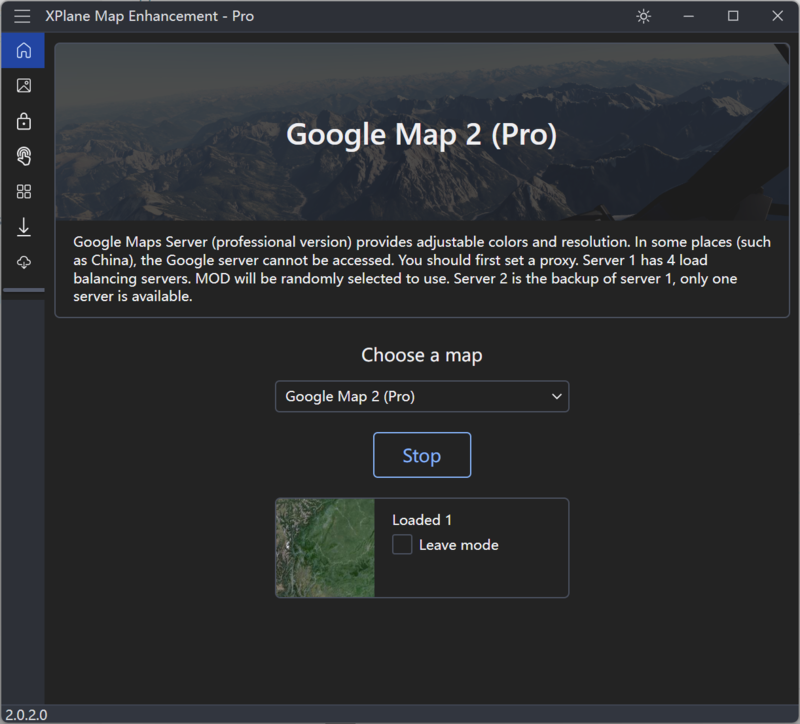Minimize the XPlane Map Enhancement window
The height and width of the screenshot is (724, 800).
pyautogui.click(x=688, y=16)
